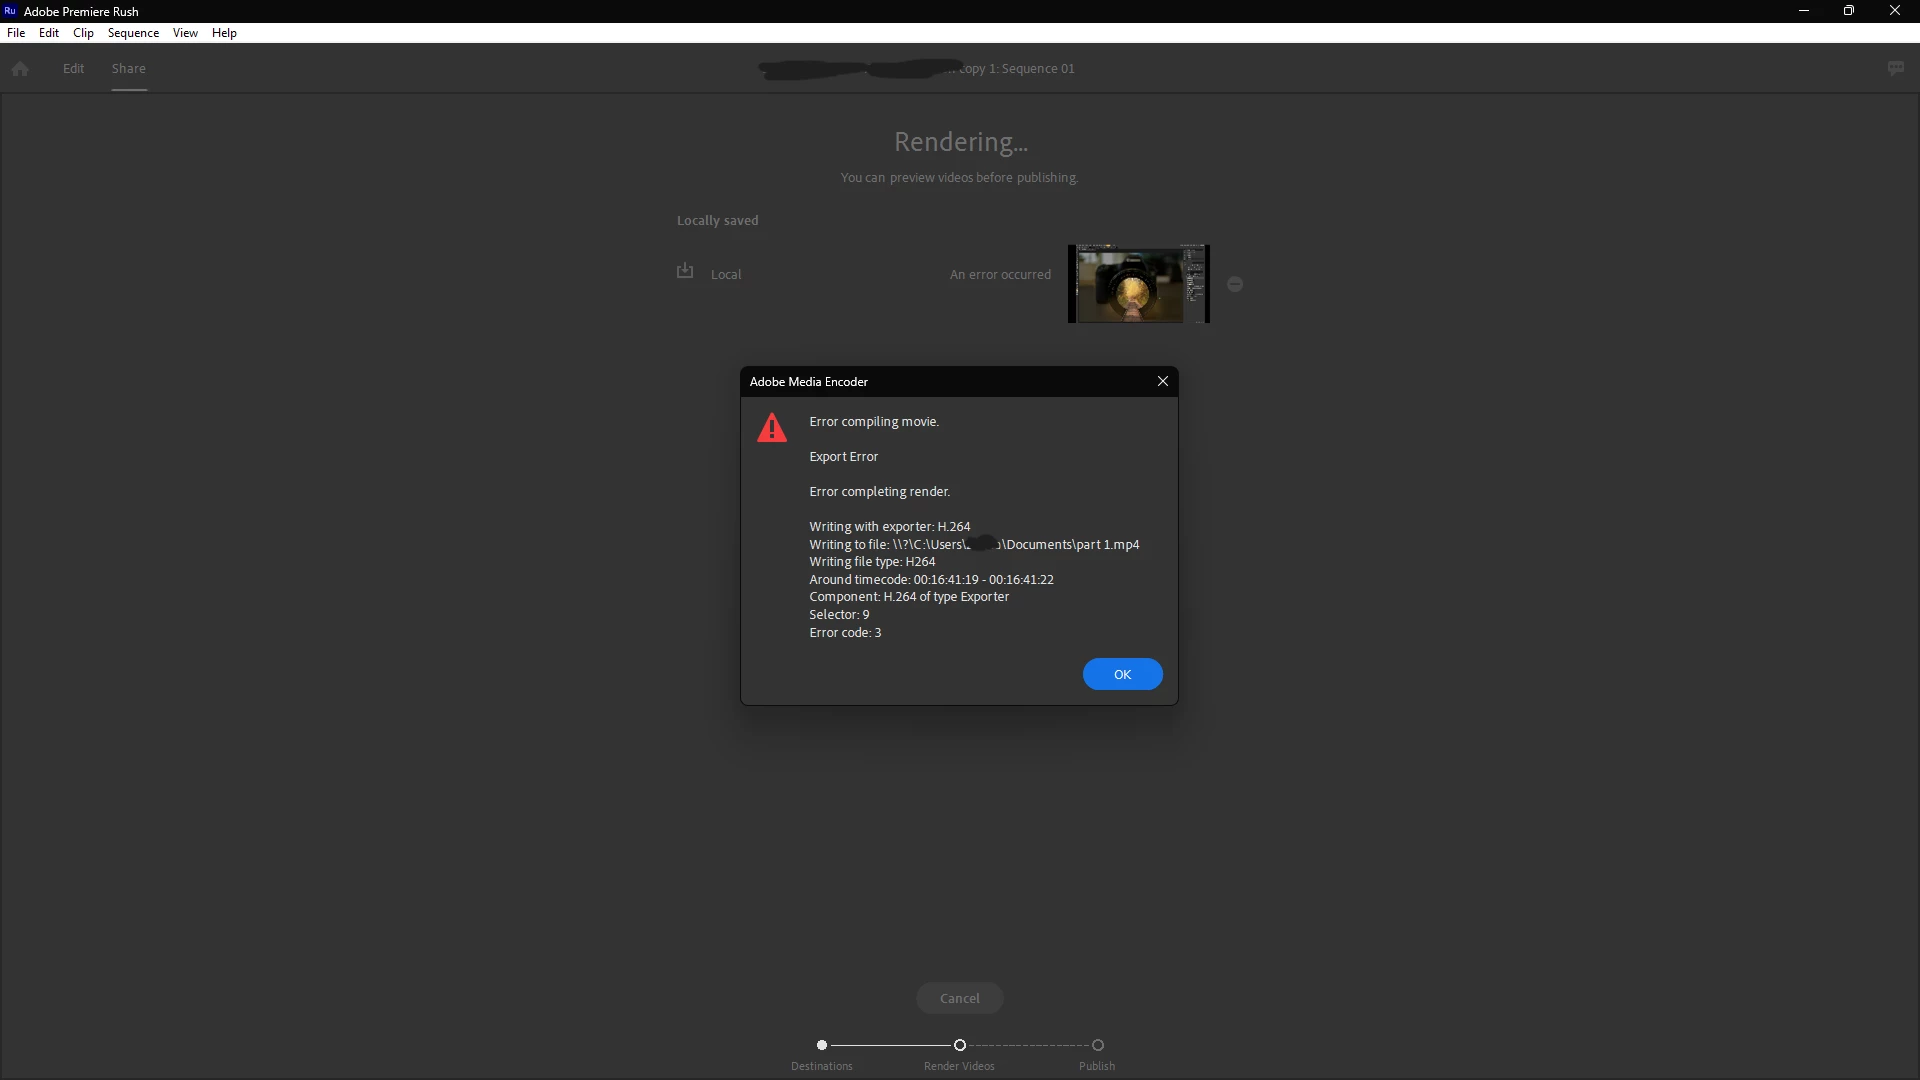Click the Home icon
This screenshot has height=1080, width=1920.
[x=20, y=69]
